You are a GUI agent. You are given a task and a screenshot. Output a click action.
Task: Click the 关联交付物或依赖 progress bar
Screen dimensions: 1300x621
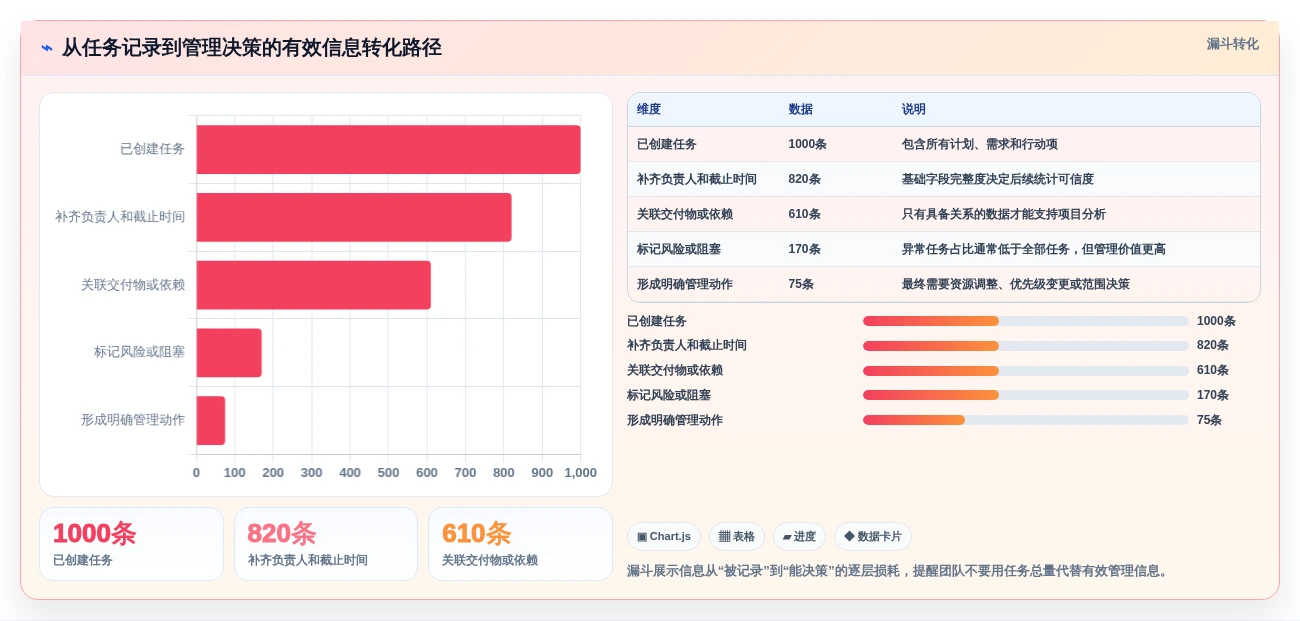point(1025,370)
